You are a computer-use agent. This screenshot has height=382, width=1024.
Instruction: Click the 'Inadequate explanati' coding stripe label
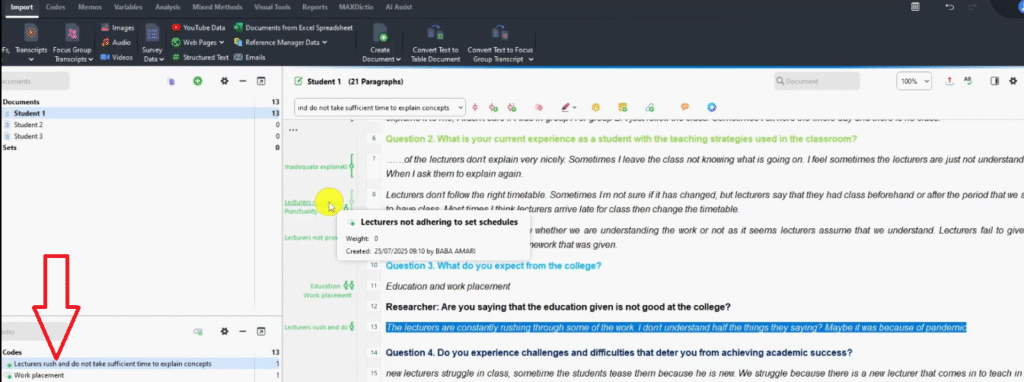tap(316, 167)
